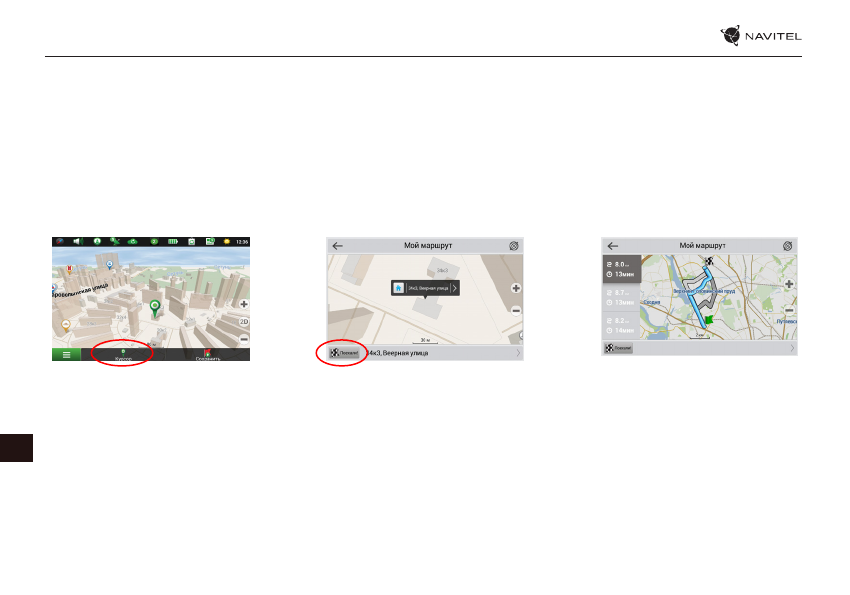
Task: Switch map view with the 2D button
Action: click(x=243, y=322)
